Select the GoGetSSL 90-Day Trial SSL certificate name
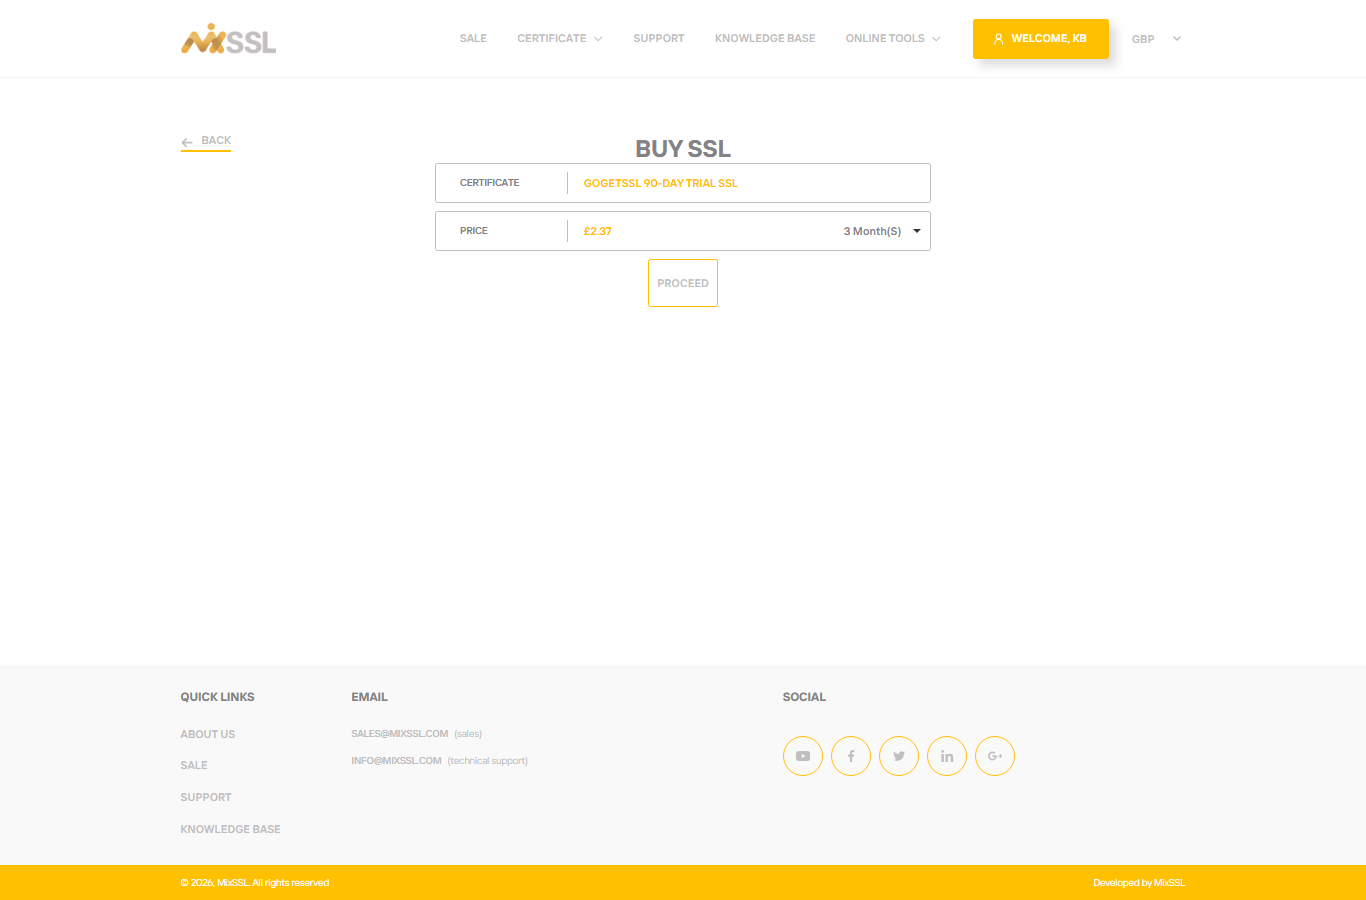The height and width of the screenshot is (900, 1366). click(x=661, y=183)
